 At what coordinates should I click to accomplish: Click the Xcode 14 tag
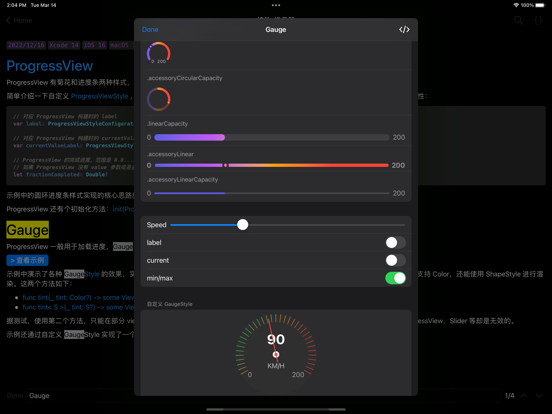64,45
